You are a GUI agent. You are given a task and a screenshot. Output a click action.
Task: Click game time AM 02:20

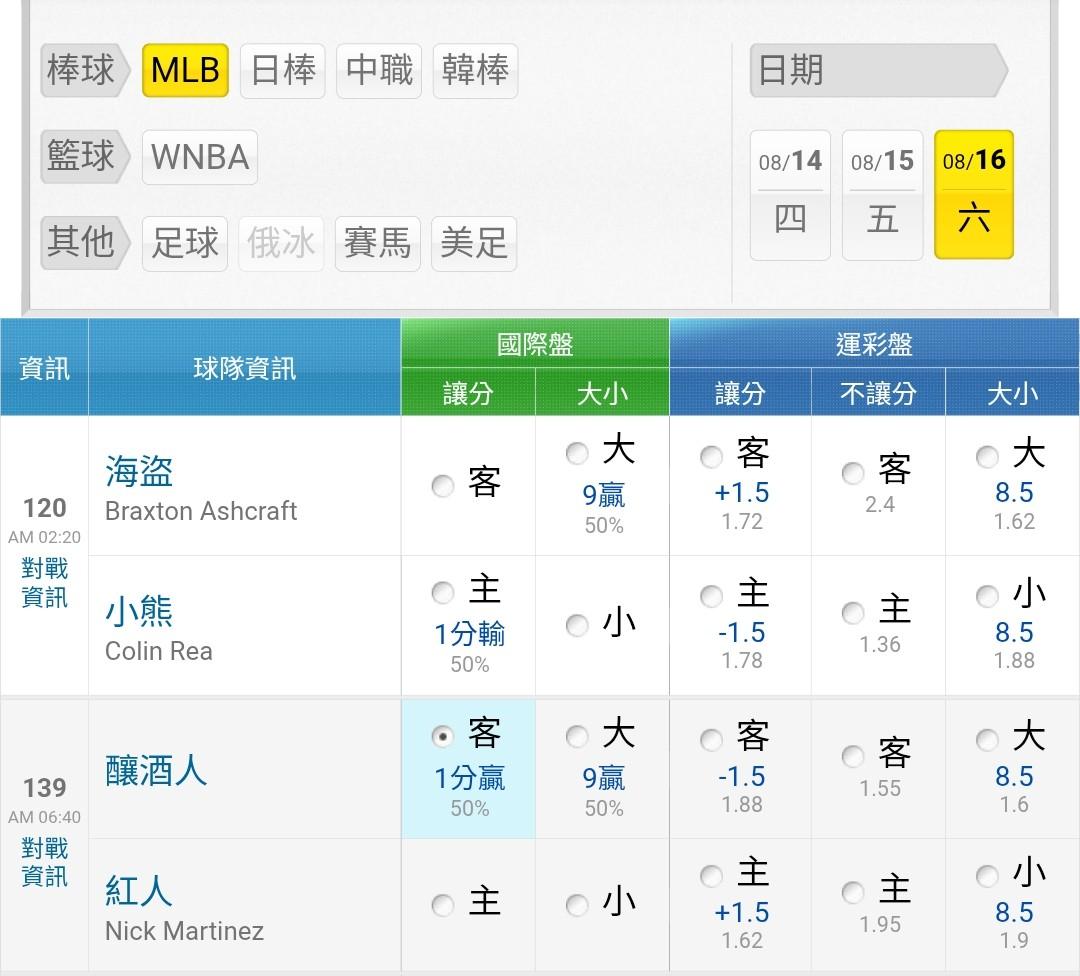pyautogui.click(x=44, y=537)
